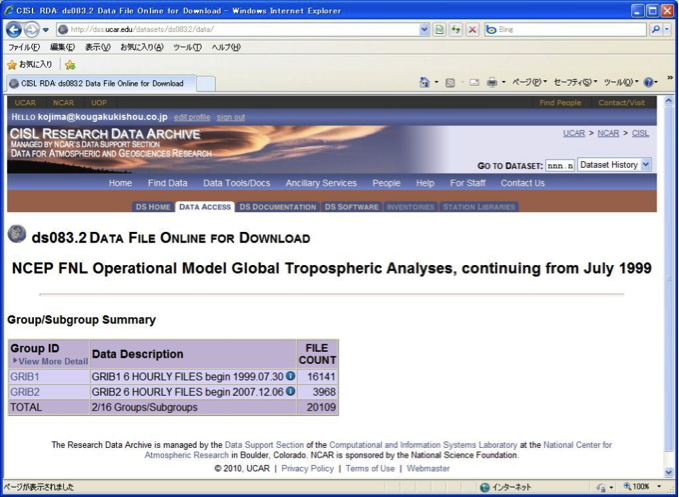Open the ヘルプ(H) menu
Image resolution: width=679 pixels, height=497 pixels.
[x=226, y=47]
